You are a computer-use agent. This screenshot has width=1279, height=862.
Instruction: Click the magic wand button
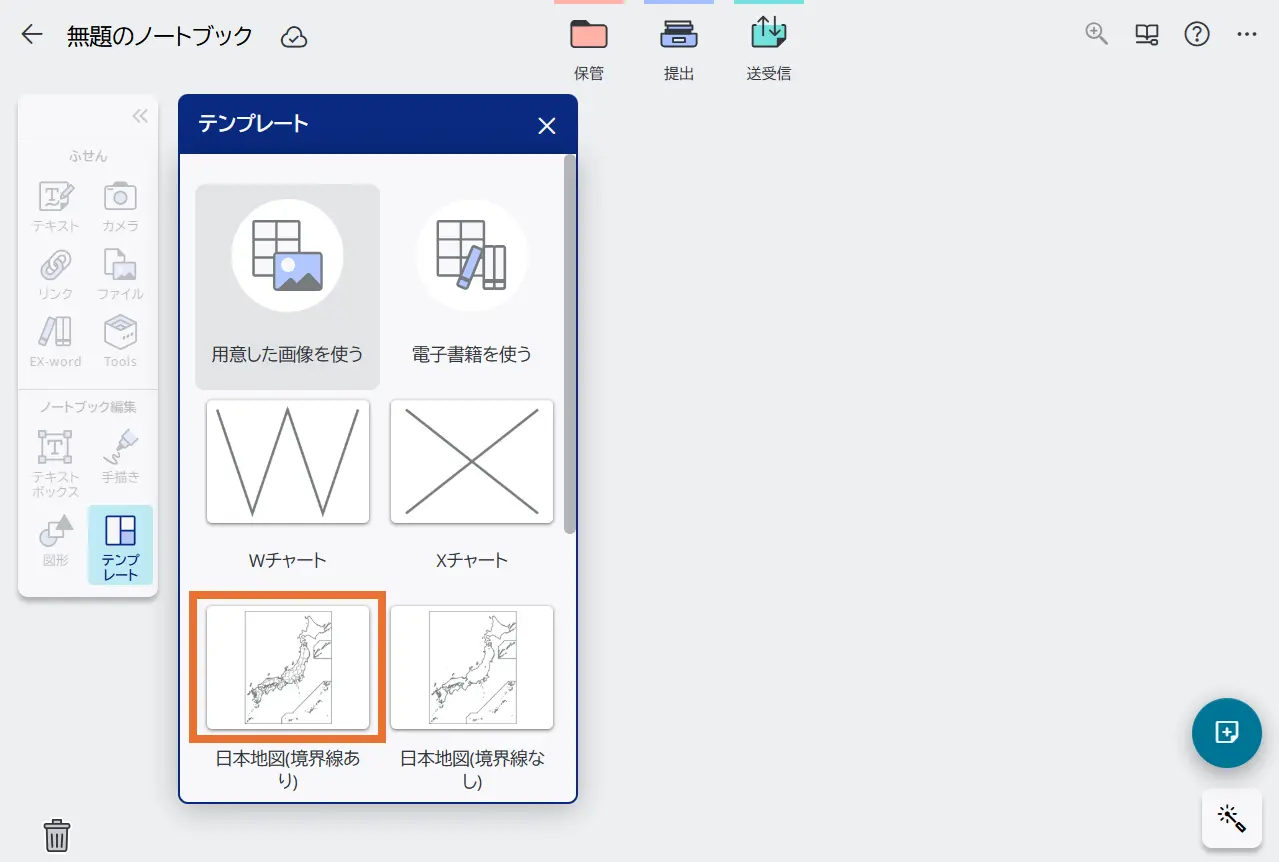pyautogui.click(x=1231, y=818)
